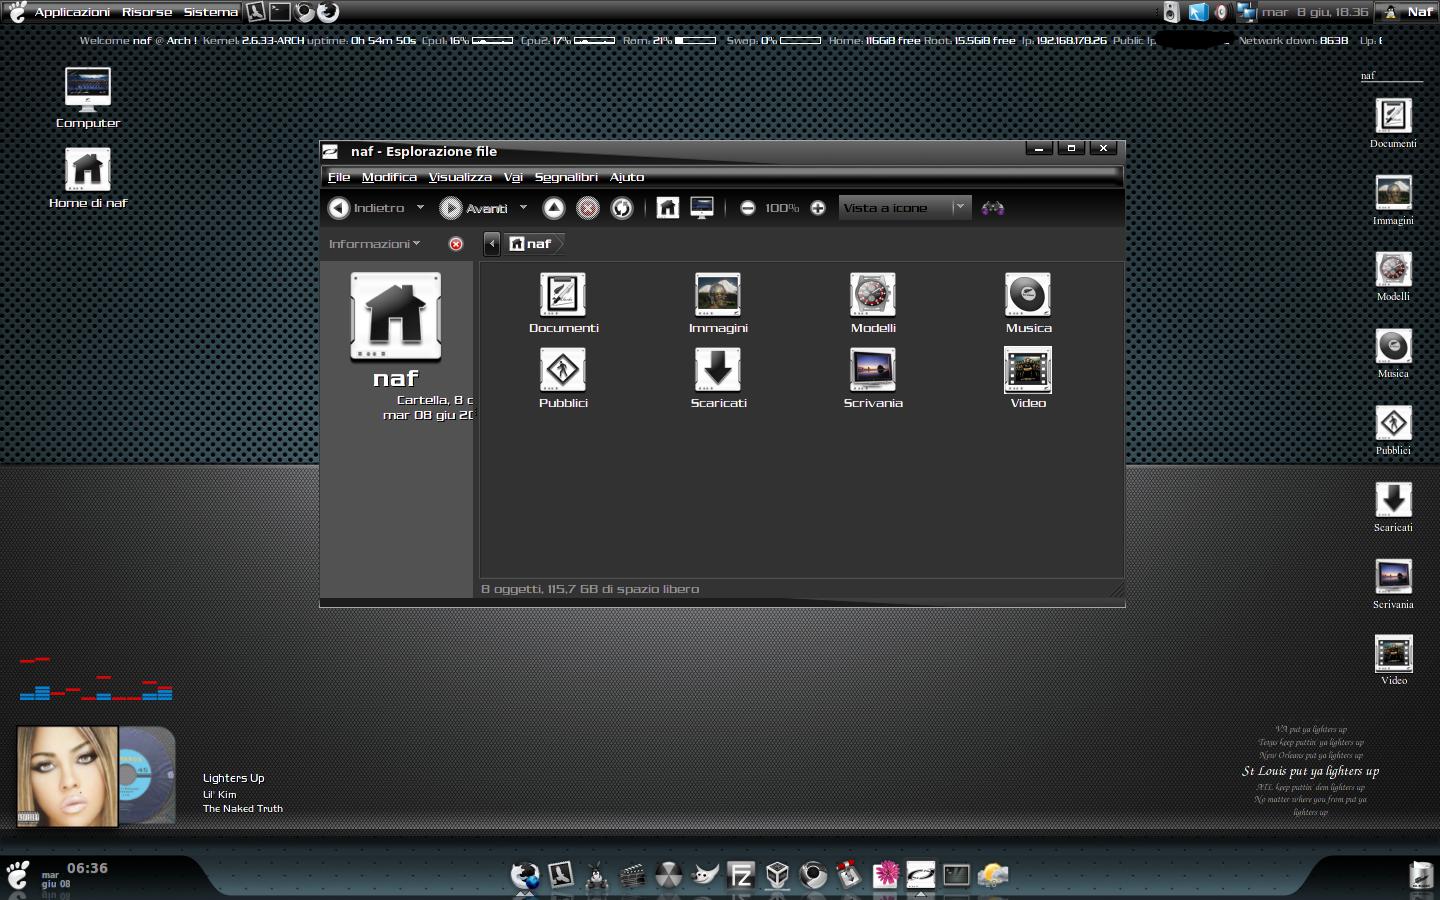Click the date and time clock in the top panel
The height and width of the screenshot is (900, 1440).
[1314, 12]
